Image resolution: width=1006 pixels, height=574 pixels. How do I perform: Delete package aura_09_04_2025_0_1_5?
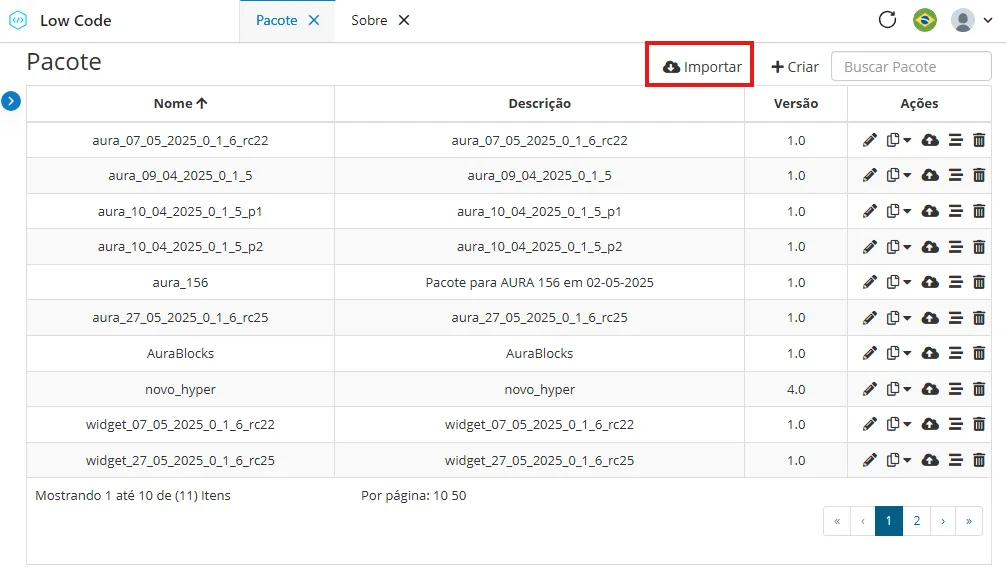coord(979,175)
